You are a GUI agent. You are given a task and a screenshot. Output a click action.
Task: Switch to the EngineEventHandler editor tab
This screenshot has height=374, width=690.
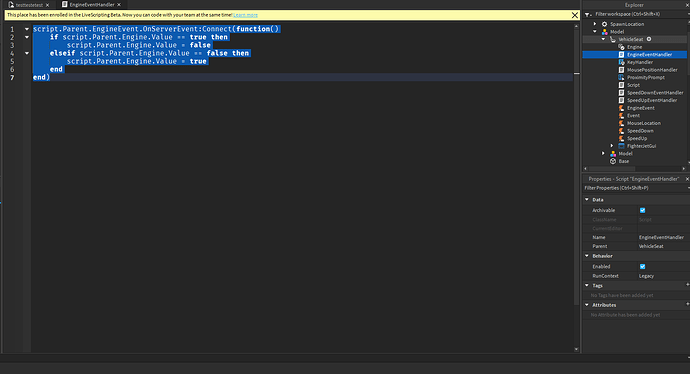pos(92,4)
